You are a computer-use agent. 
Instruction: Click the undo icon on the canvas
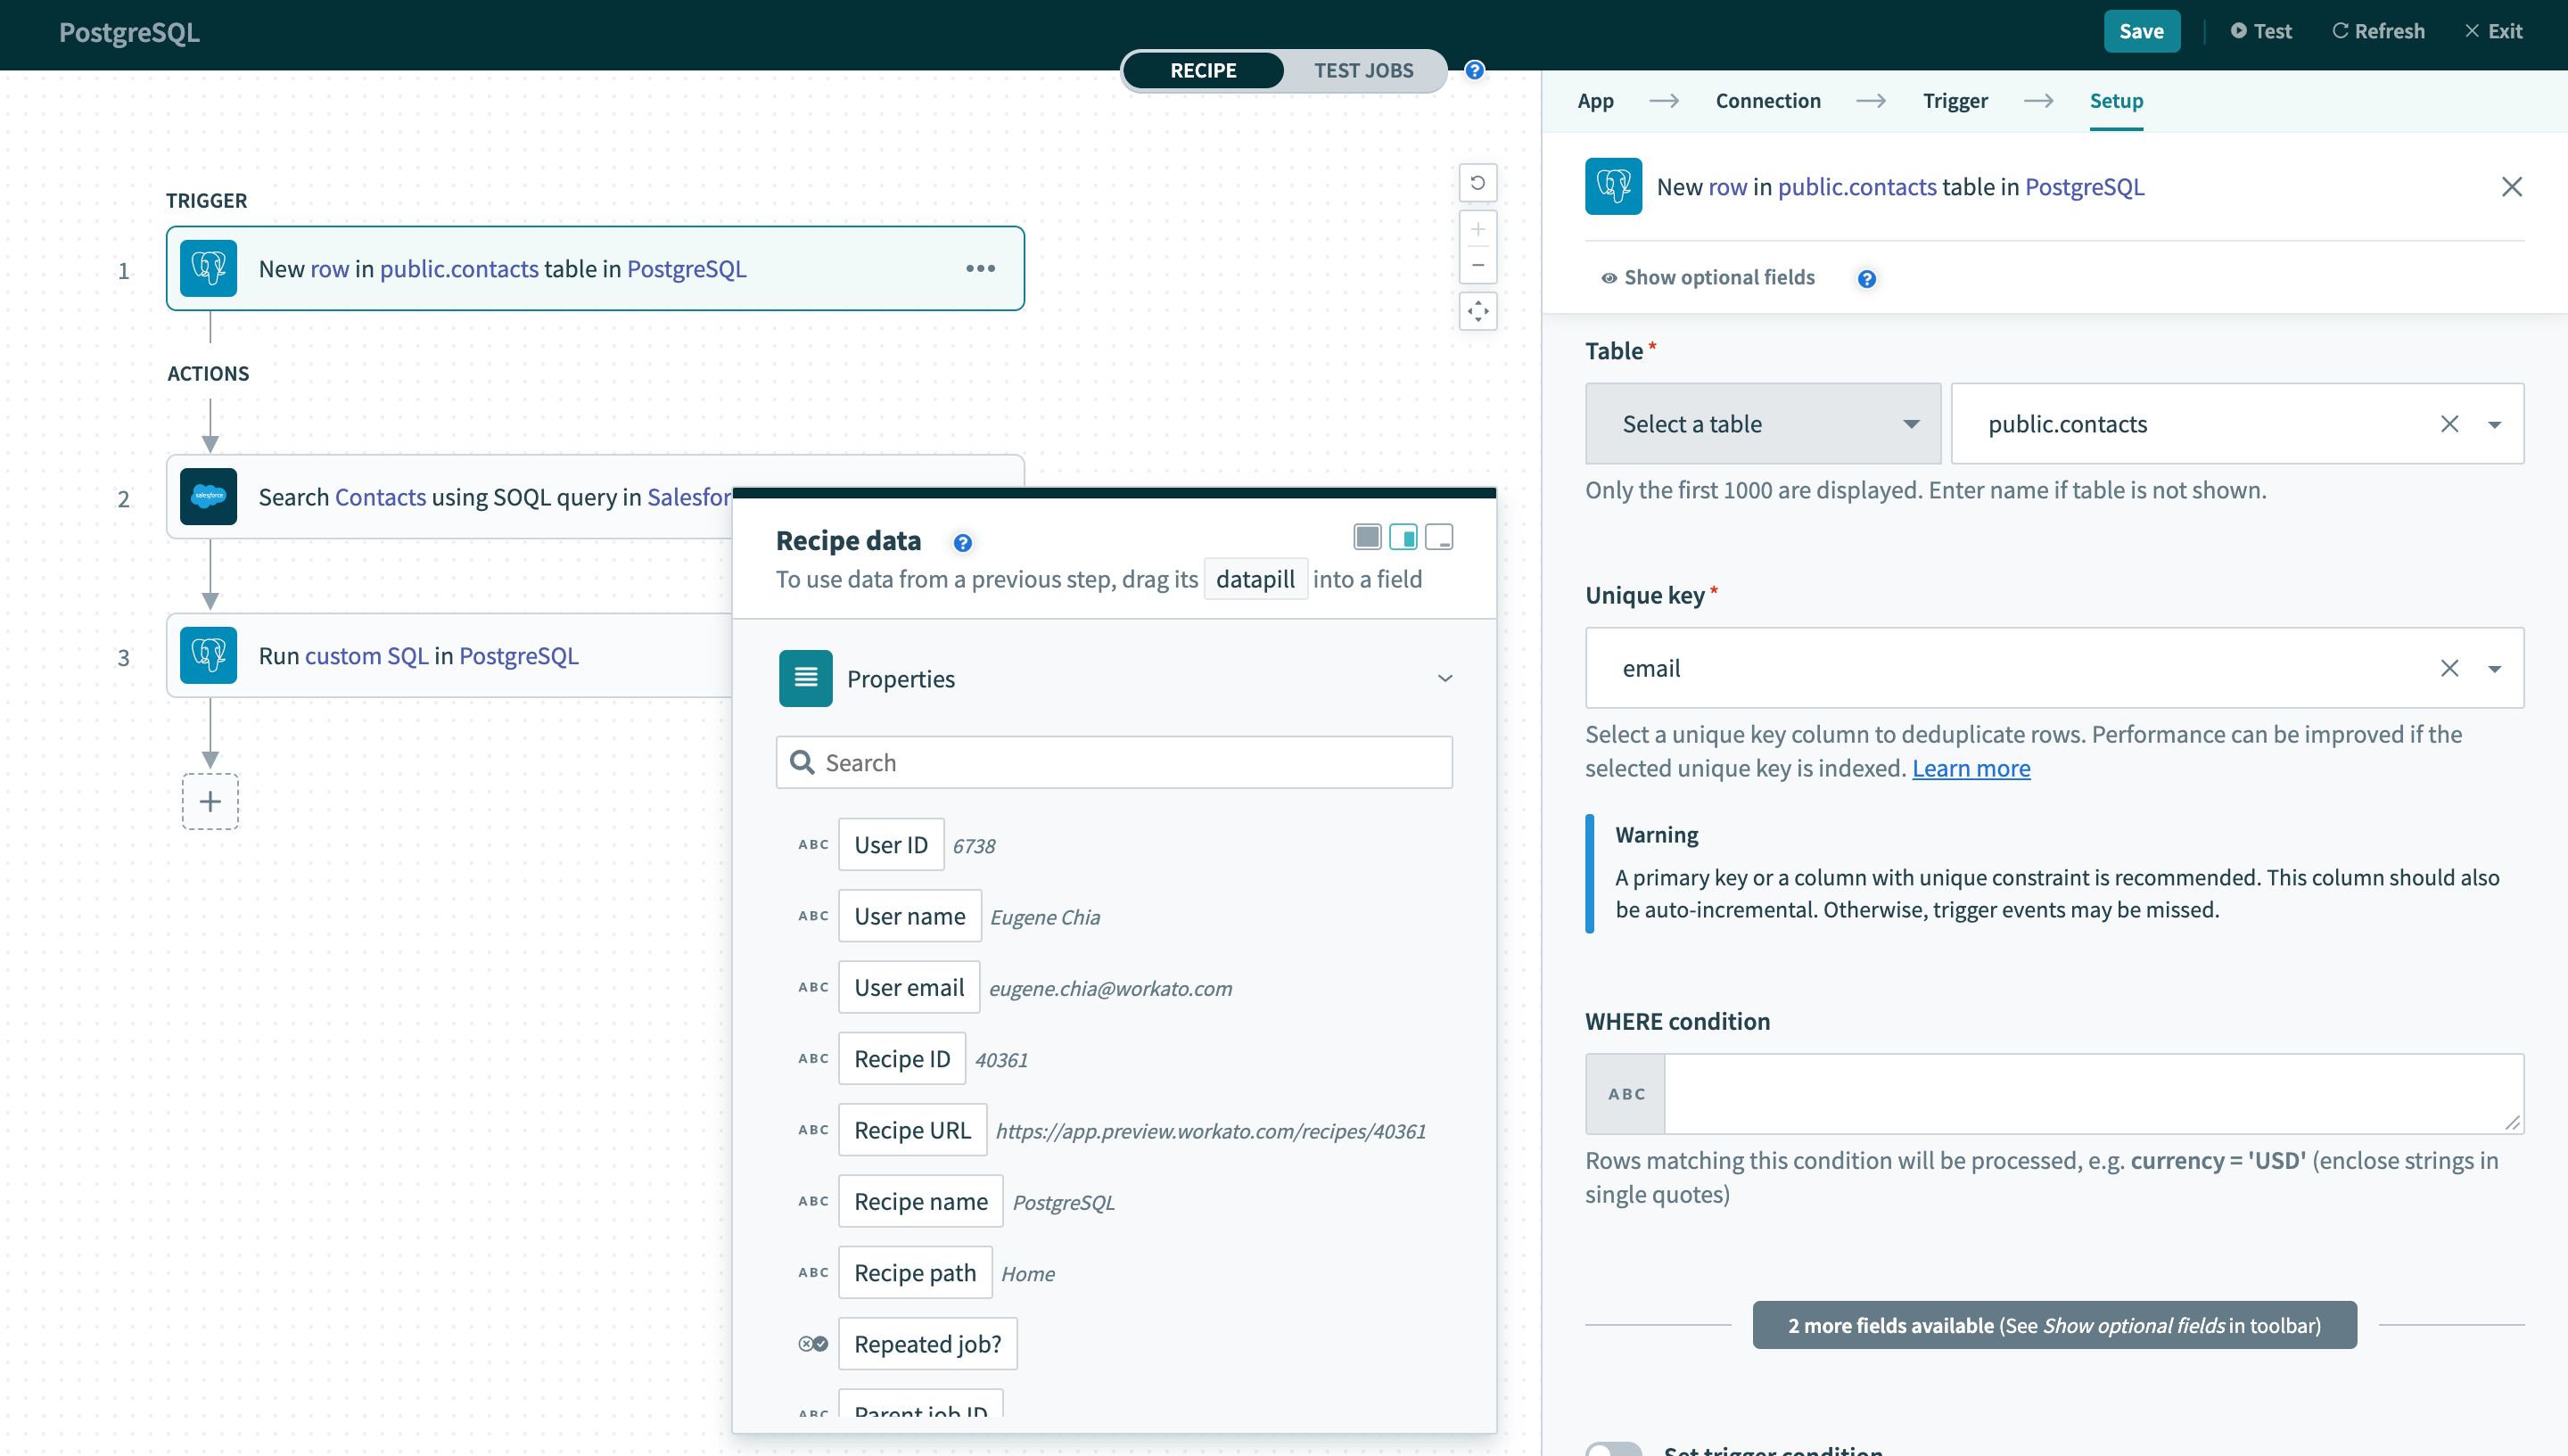(1478, 182)
